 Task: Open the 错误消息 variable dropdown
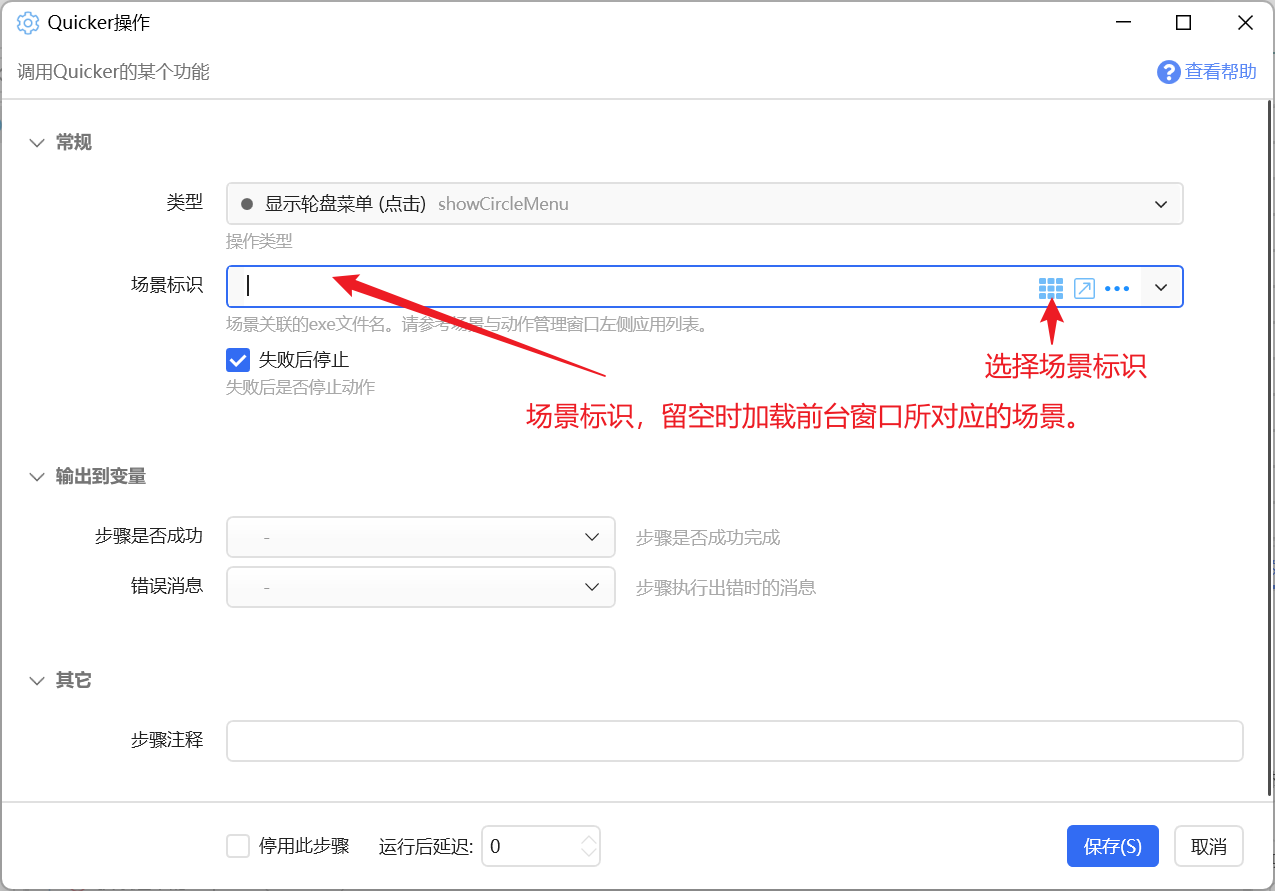(x=421, y=587)
